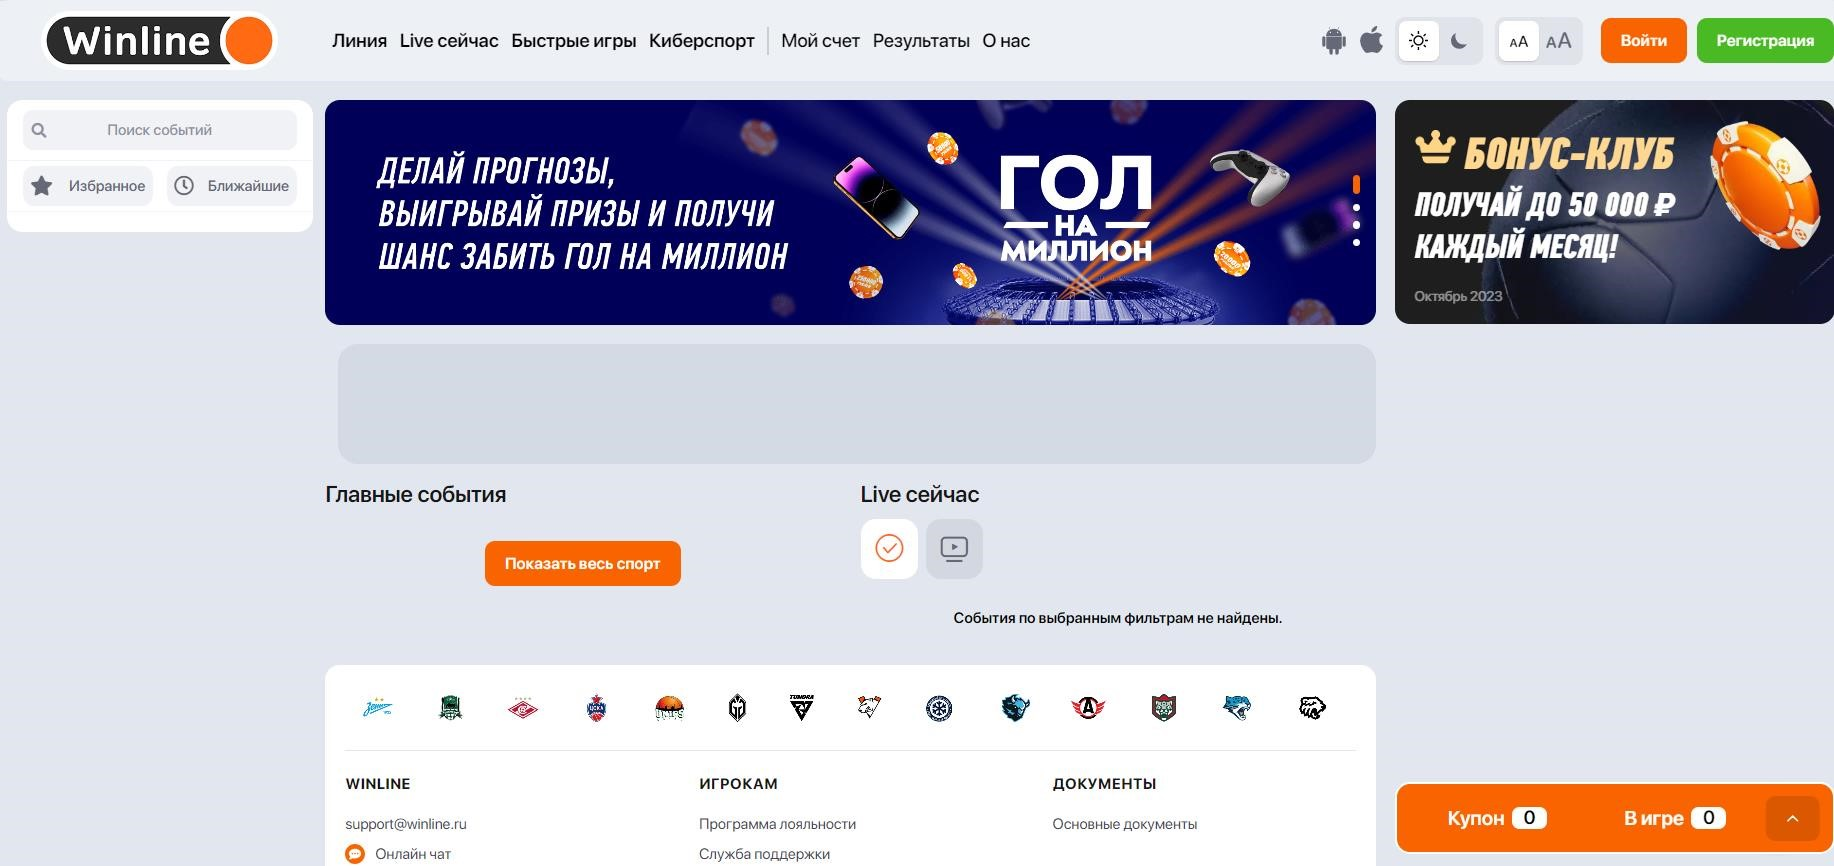Viewport: 1834px width, 866px height.
Task: Click the Поиск событий search field
Action: tap(160, 130)
